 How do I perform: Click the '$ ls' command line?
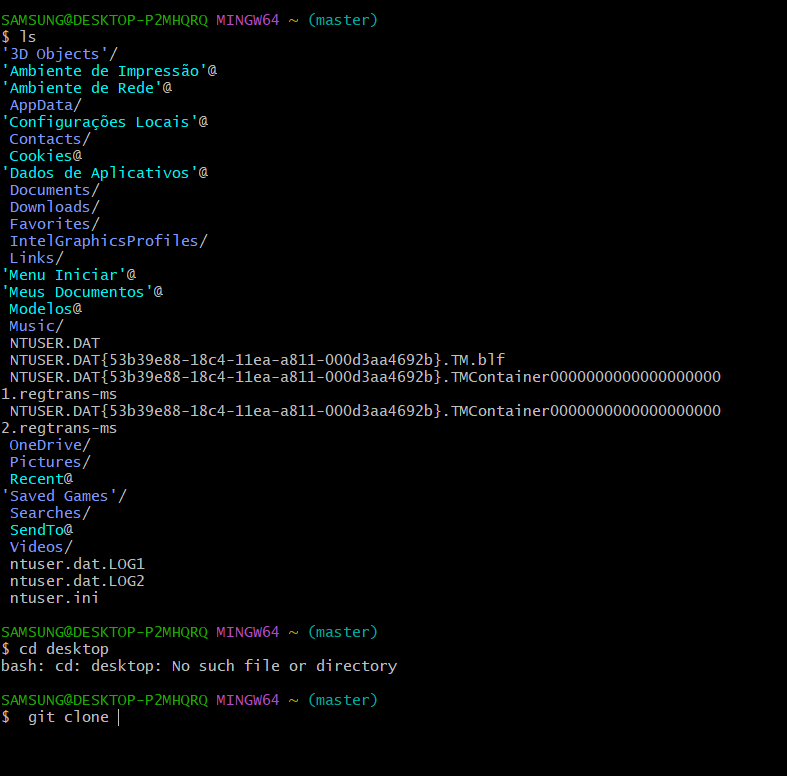click(19, 37)
